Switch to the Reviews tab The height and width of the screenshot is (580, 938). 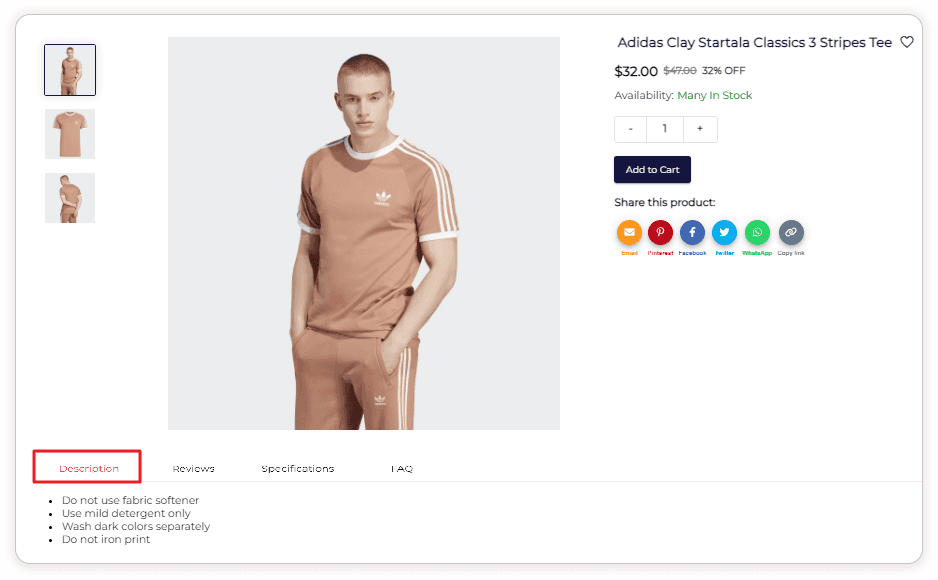coord(193,468)
